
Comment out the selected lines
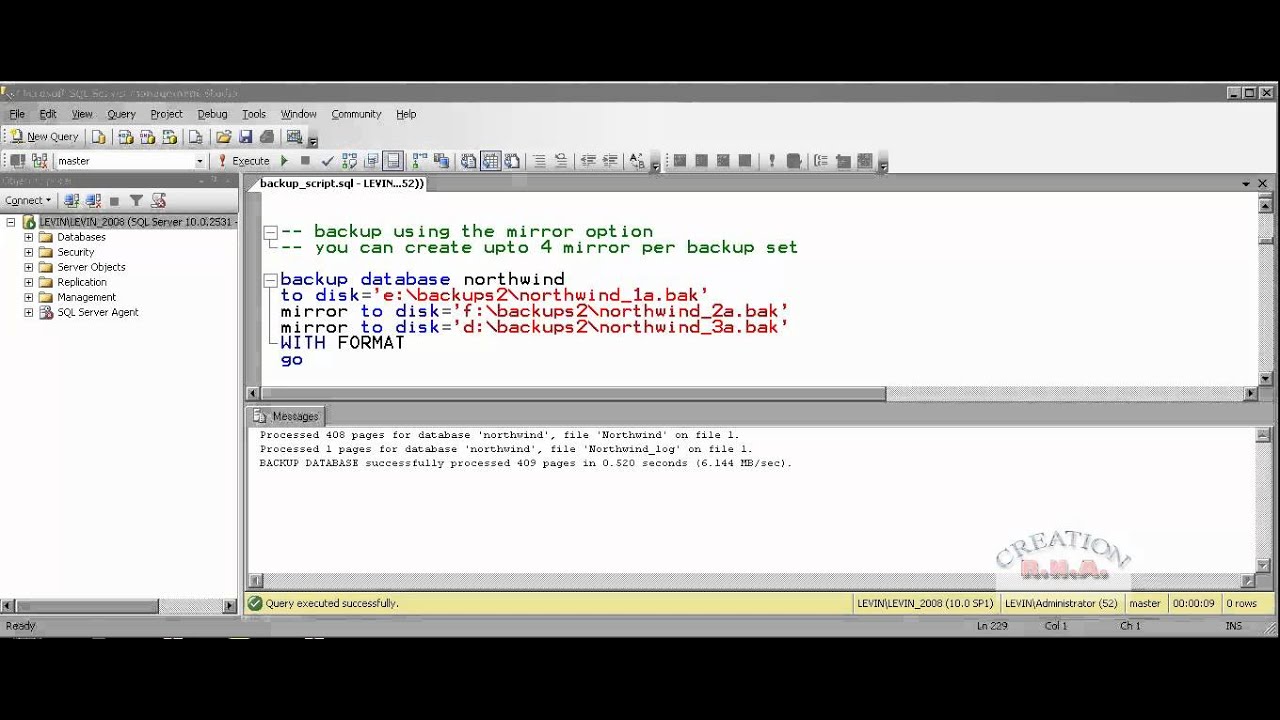[539, 161]
